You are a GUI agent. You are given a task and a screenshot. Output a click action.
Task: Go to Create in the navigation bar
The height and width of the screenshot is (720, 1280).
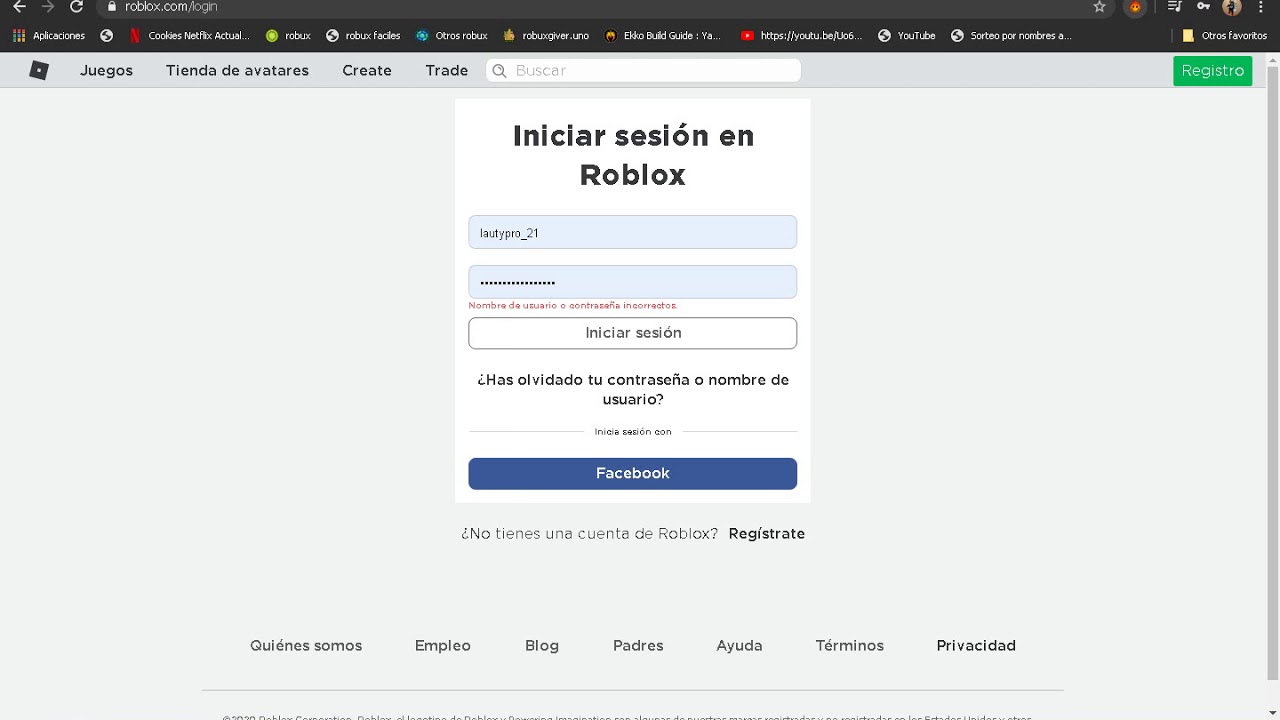pos(367,70)
